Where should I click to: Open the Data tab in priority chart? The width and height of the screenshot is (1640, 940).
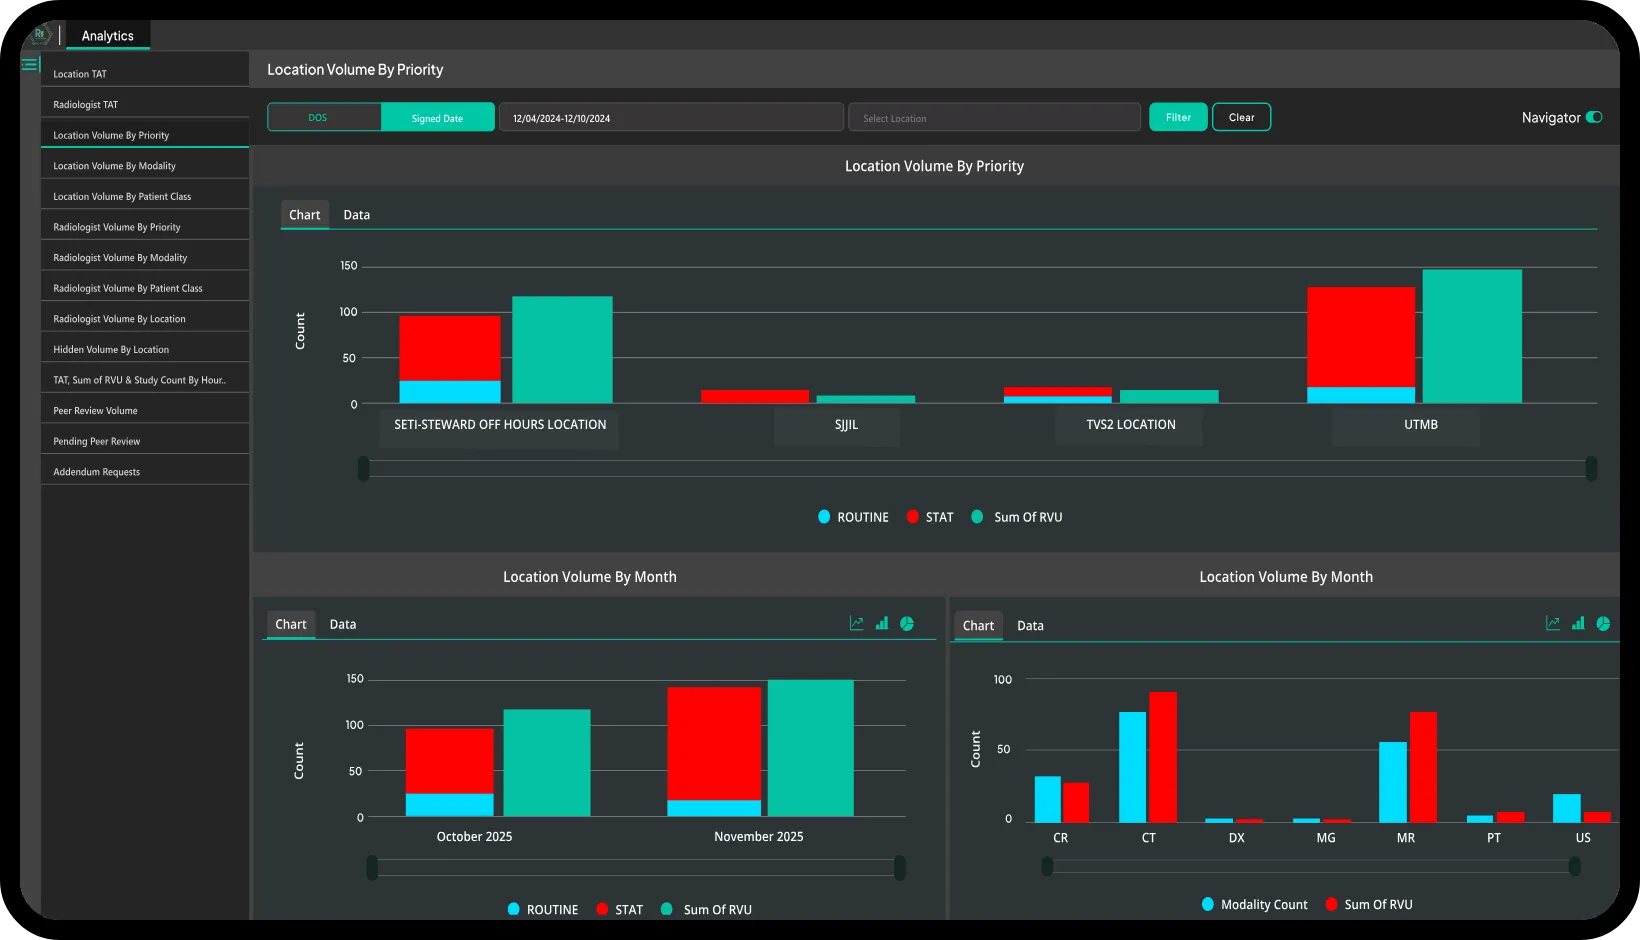tap(356, 215)
